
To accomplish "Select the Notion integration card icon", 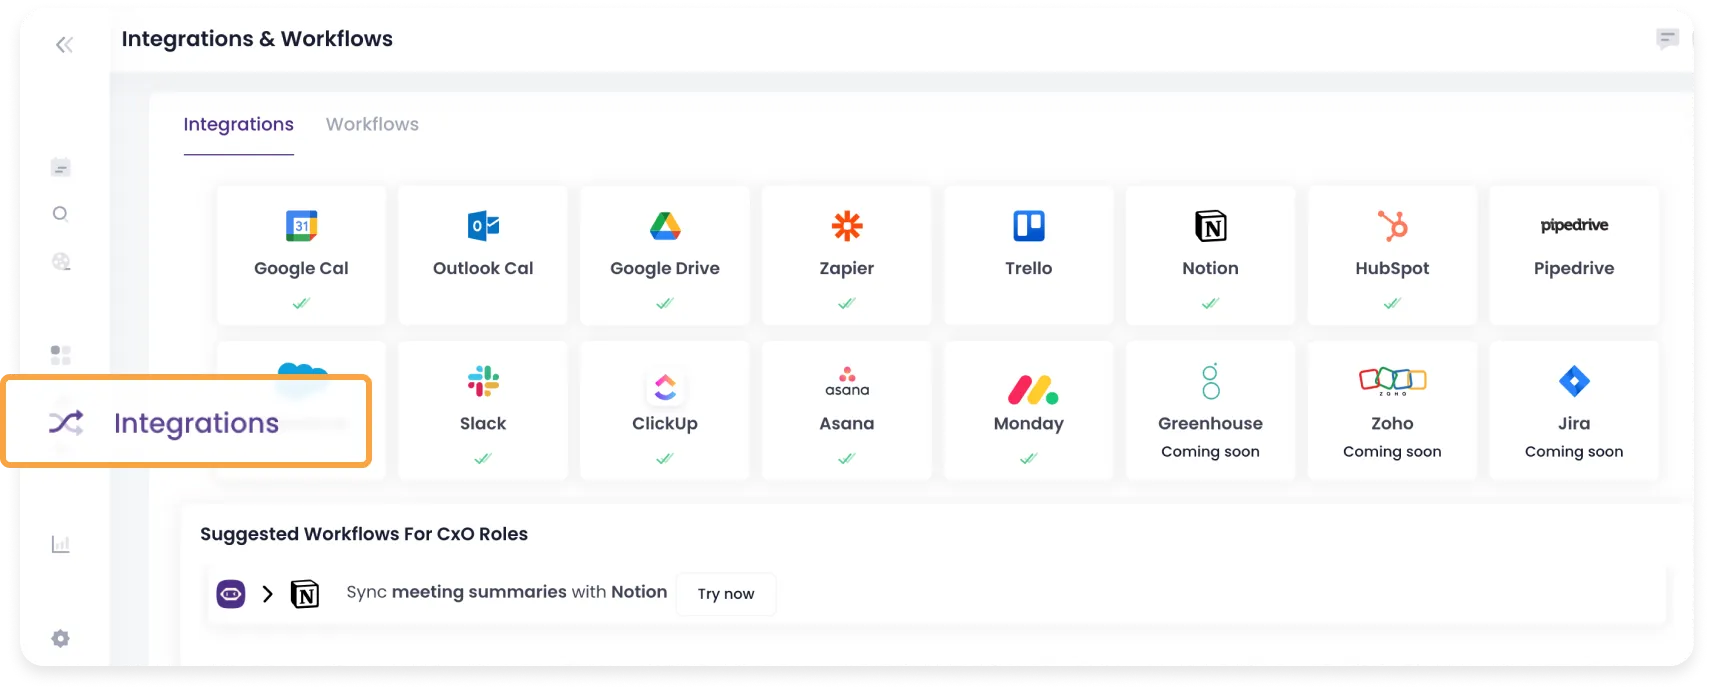I will point(1211,226).
